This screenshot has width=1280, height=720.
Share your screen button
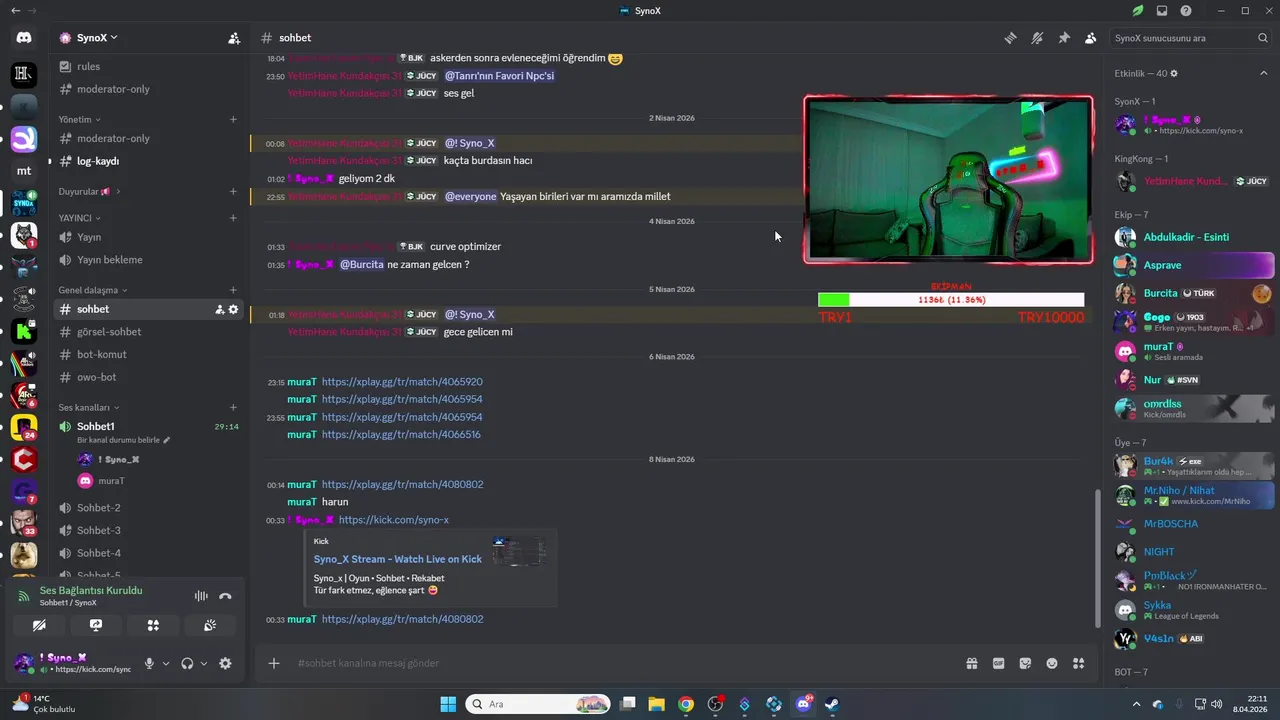[96, 625]
